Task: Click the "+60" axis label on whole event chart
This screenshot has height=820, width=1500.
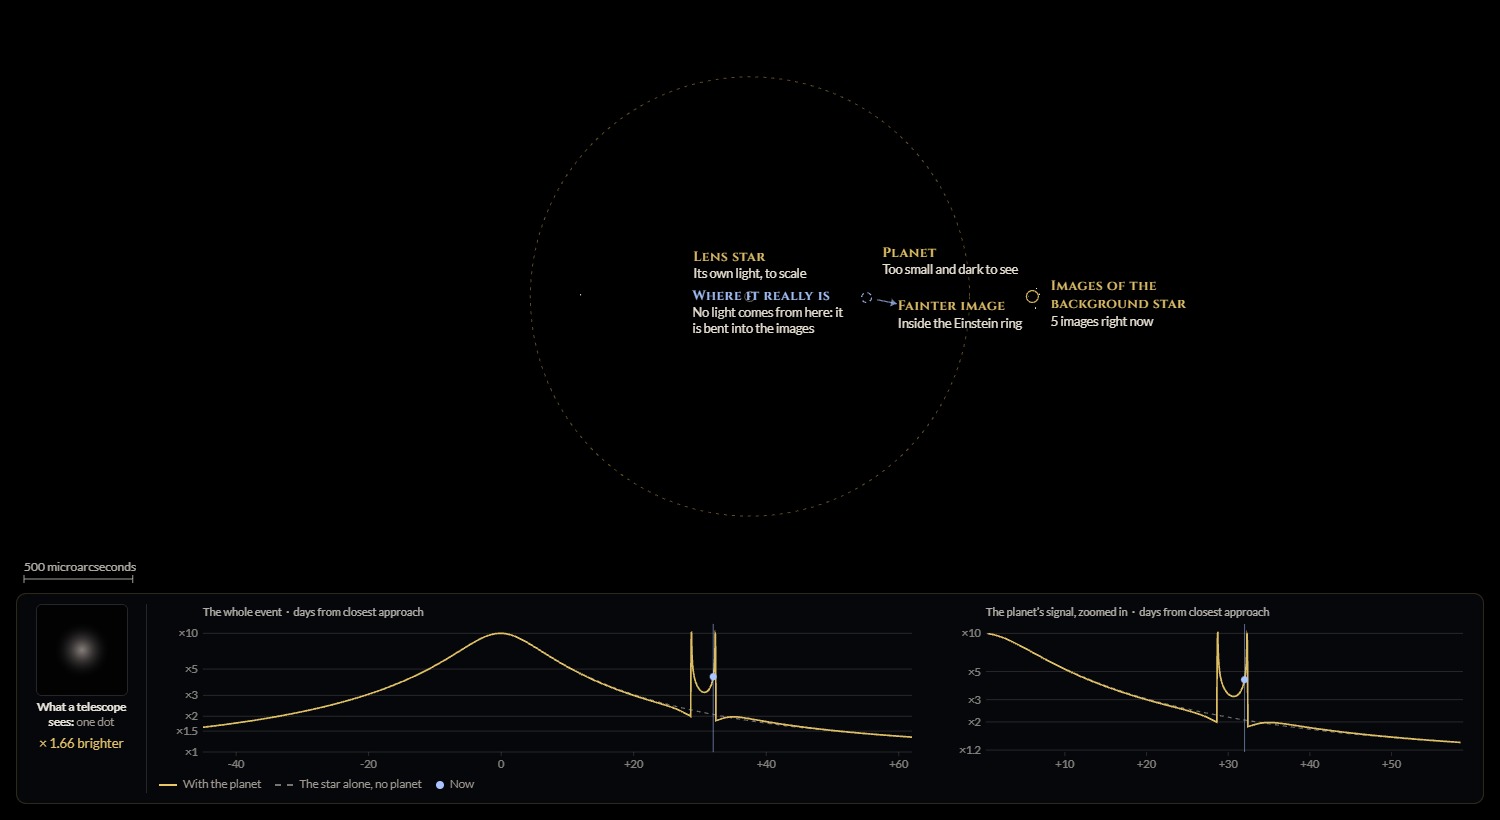Action: click(x=899, y=764)
